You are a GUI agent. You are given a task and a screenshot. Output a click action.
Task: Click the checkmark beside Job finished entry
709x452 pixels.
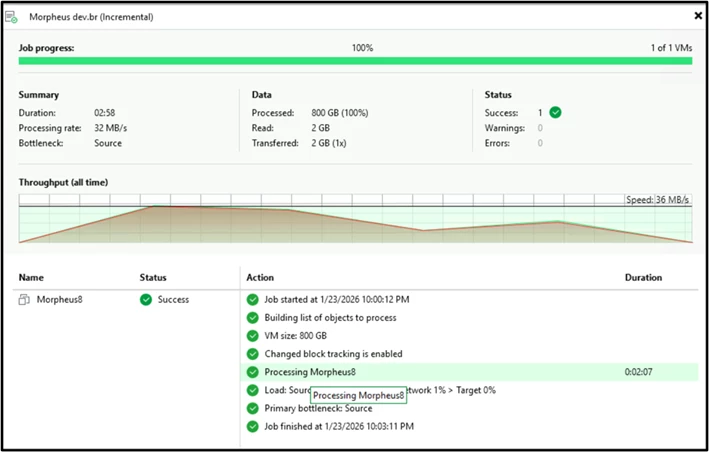click(252, 426)
